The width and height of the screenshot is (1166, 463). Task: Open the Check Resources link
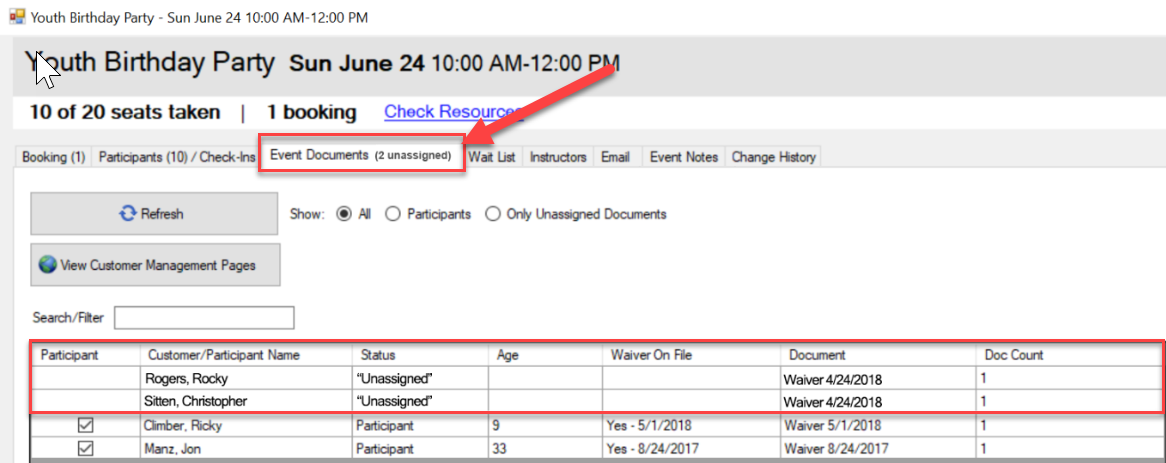tap(454, 112)
